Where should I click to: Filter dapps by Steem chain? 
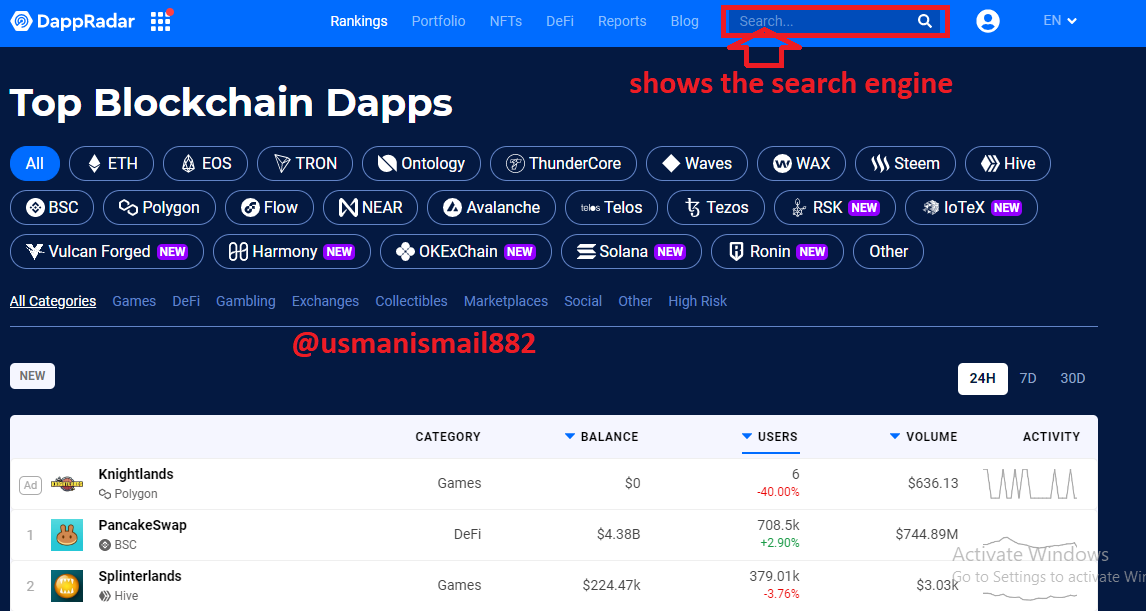(905, 164)
